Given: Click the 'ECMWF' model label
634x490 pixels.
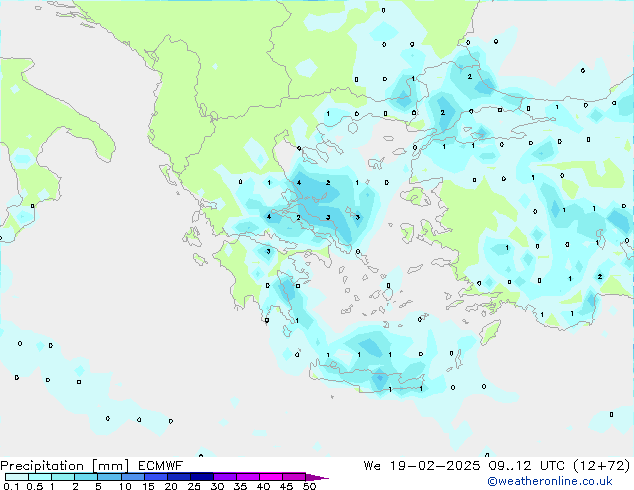Looking at the screenshot, I should (x=161, y=466).
